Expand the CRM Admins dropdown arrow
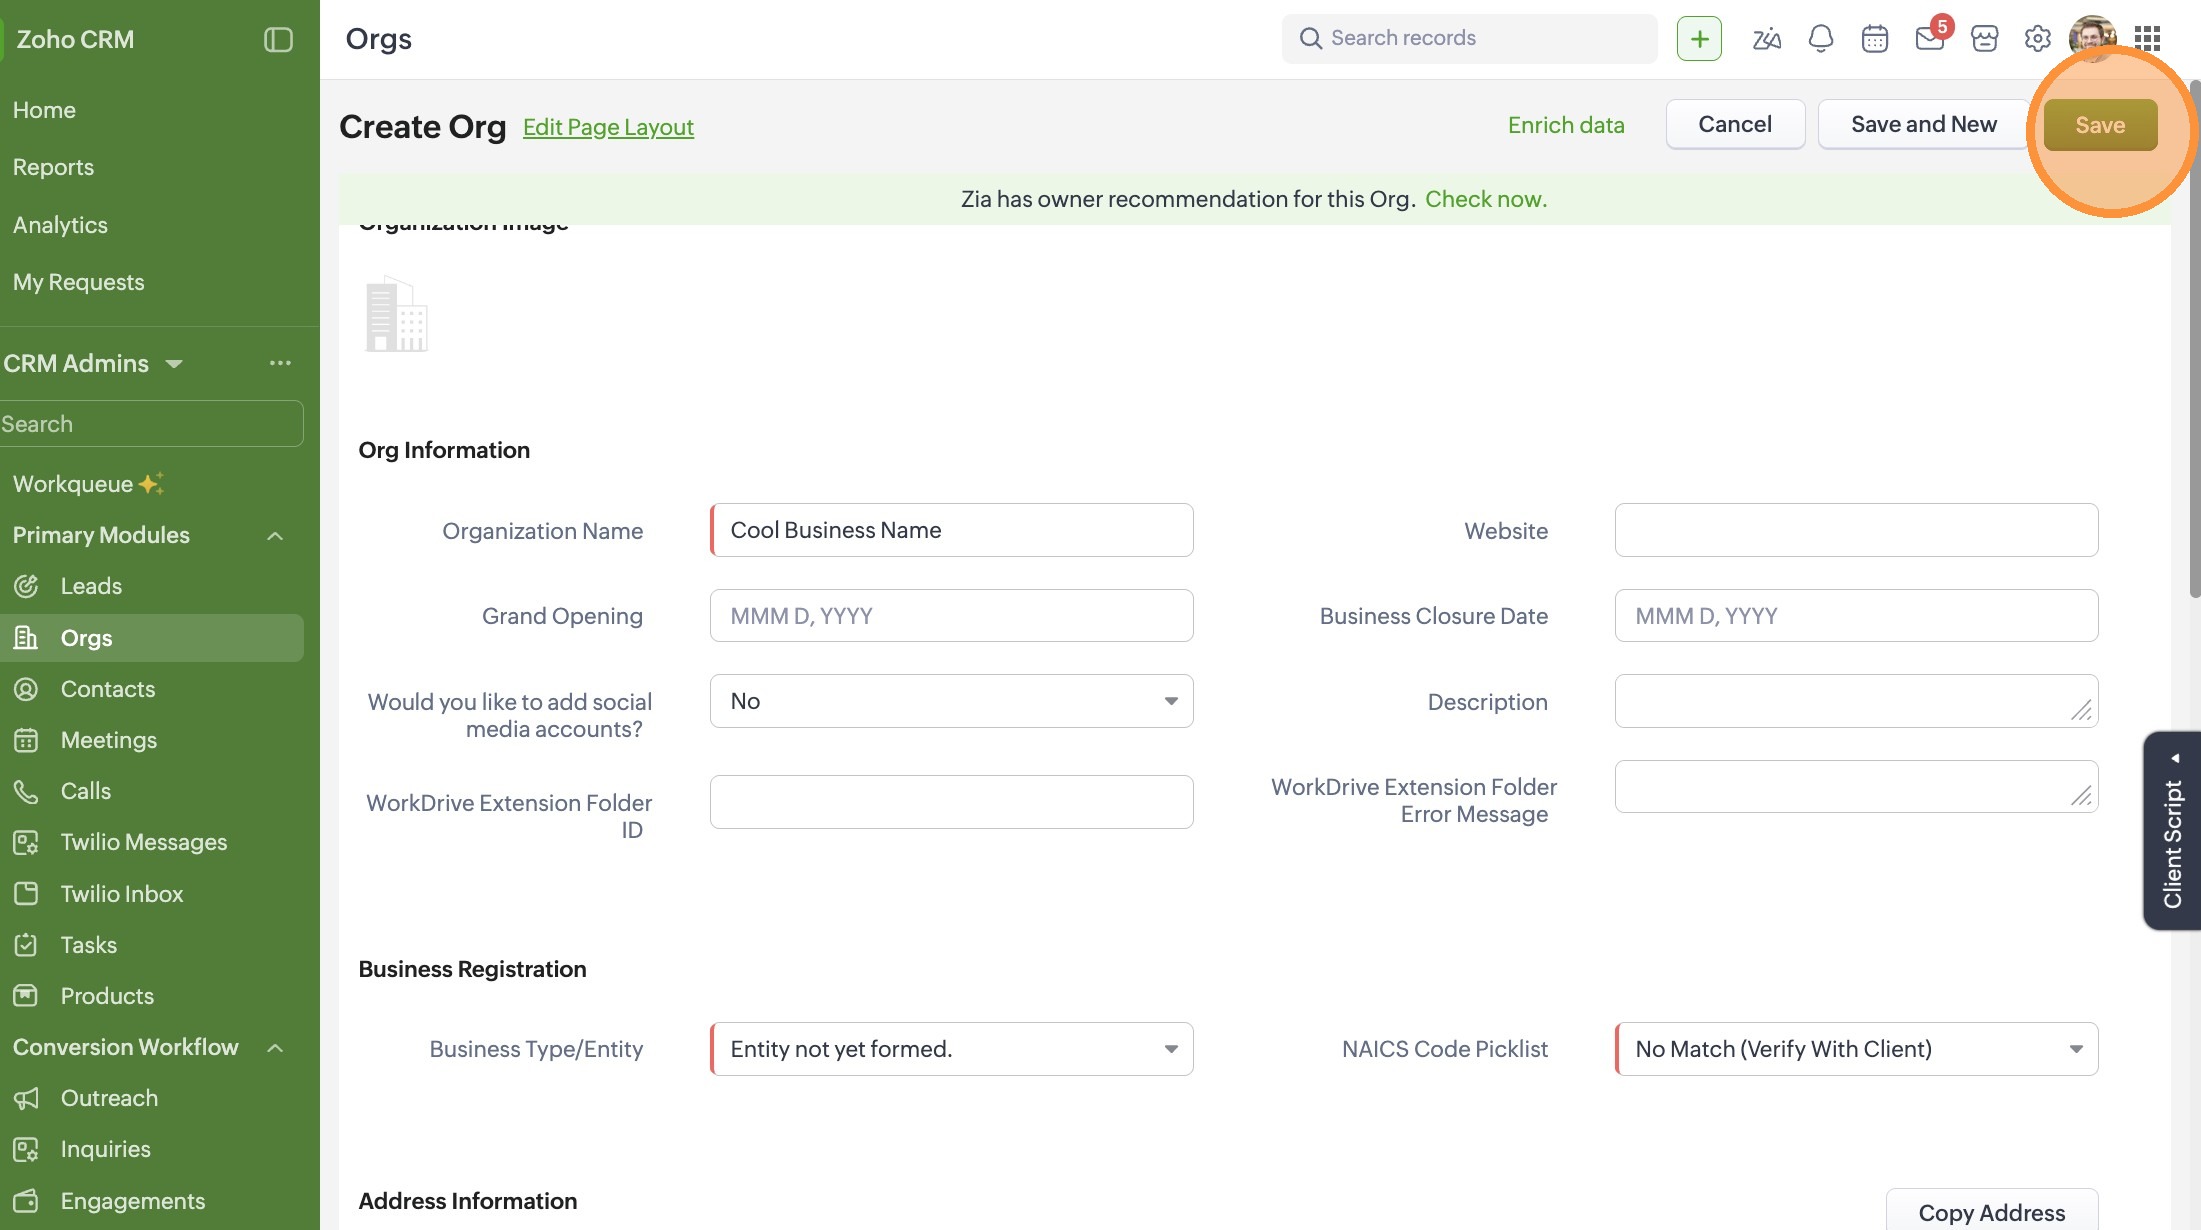The width and height of the screenshot is (2201, 1230). click(x=174, y=364)
